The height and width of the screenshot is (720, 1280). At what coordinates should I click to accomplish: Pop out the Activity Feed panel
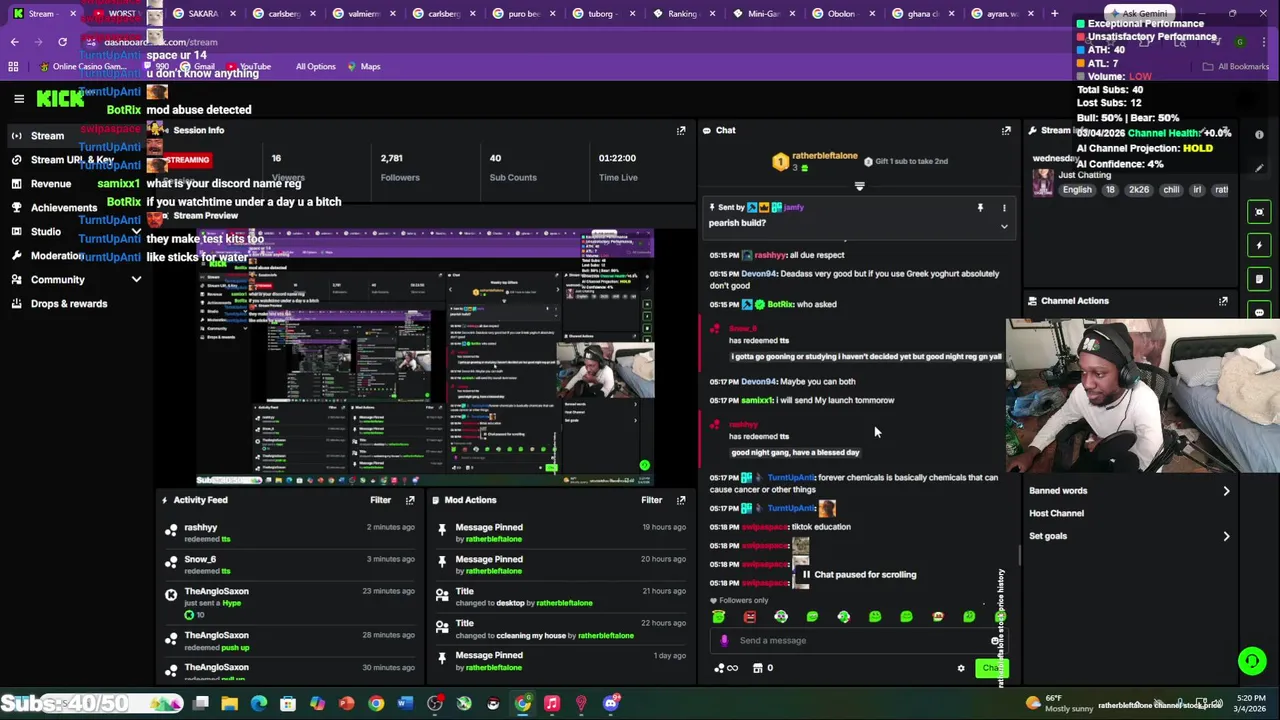(410, 500)
